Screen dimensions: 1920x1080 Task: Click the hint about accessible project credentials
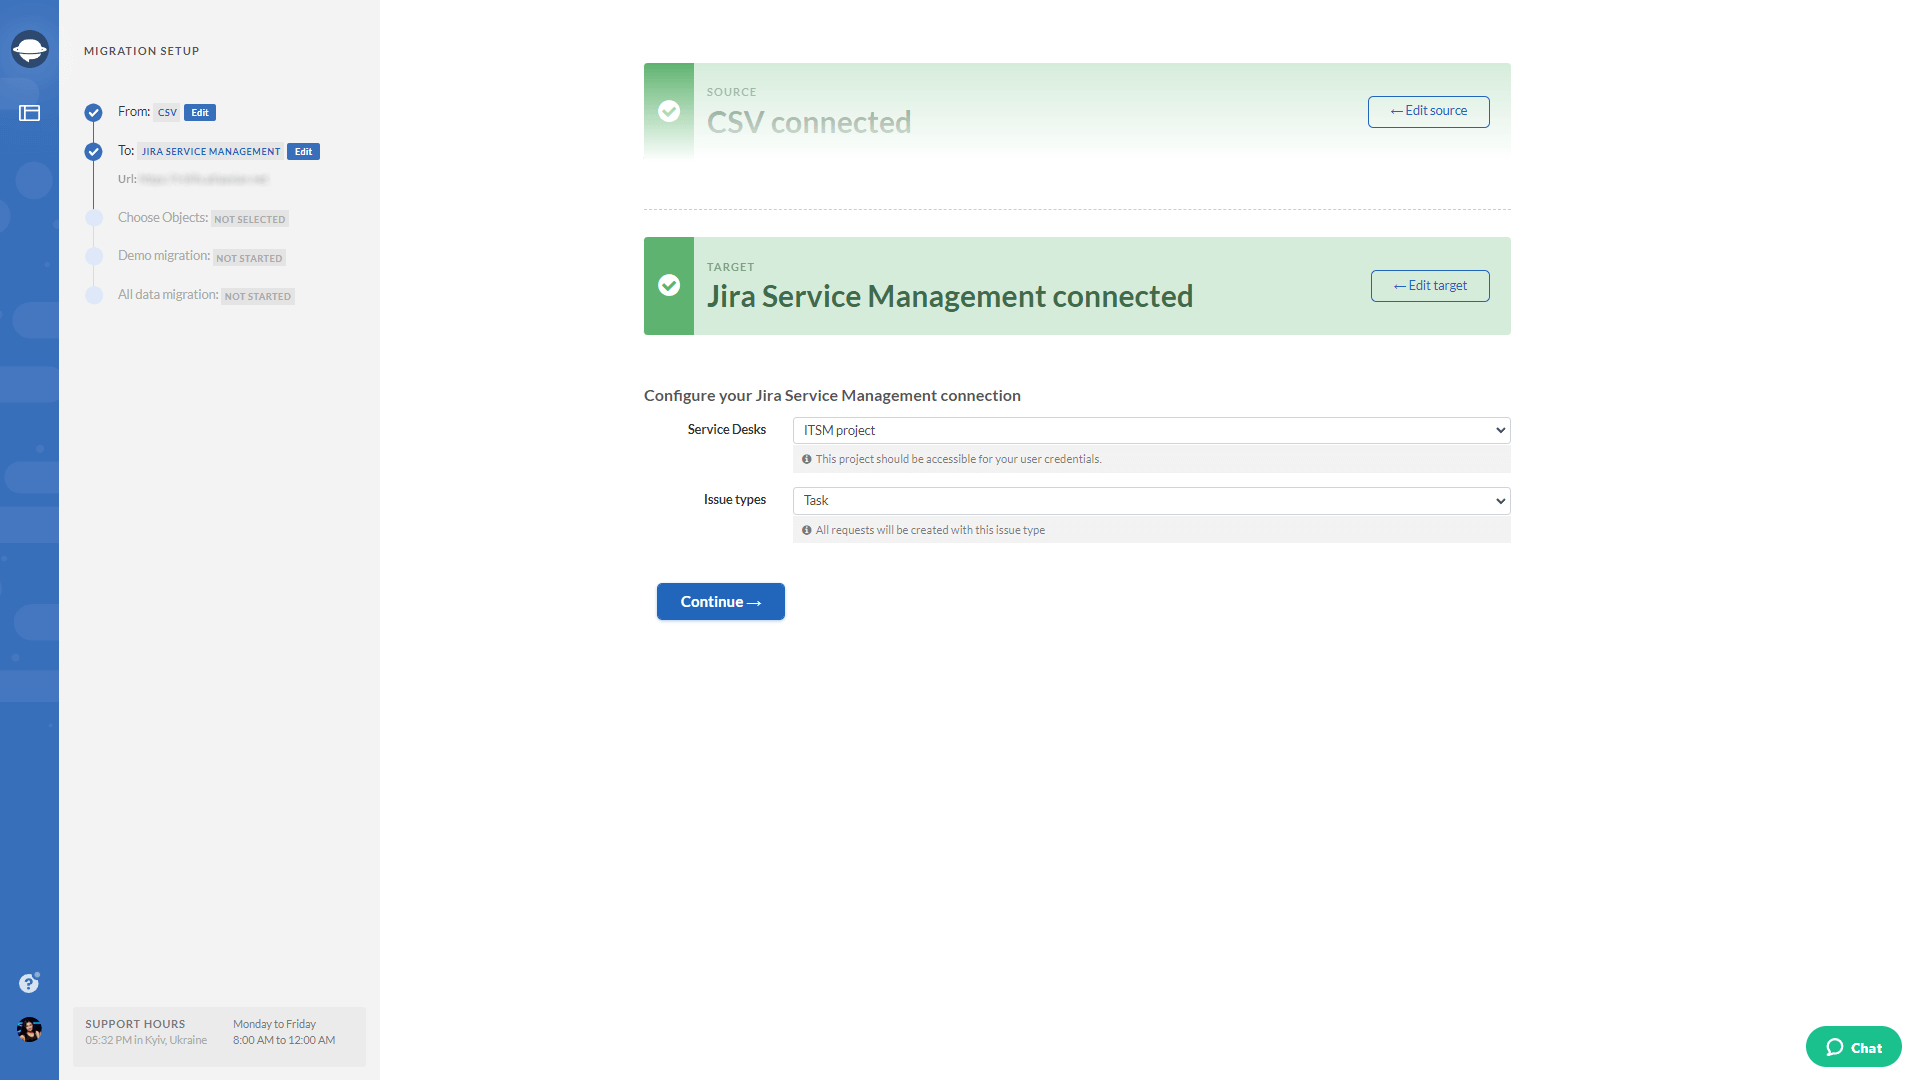pyautogui.click(x=958, y=460)
